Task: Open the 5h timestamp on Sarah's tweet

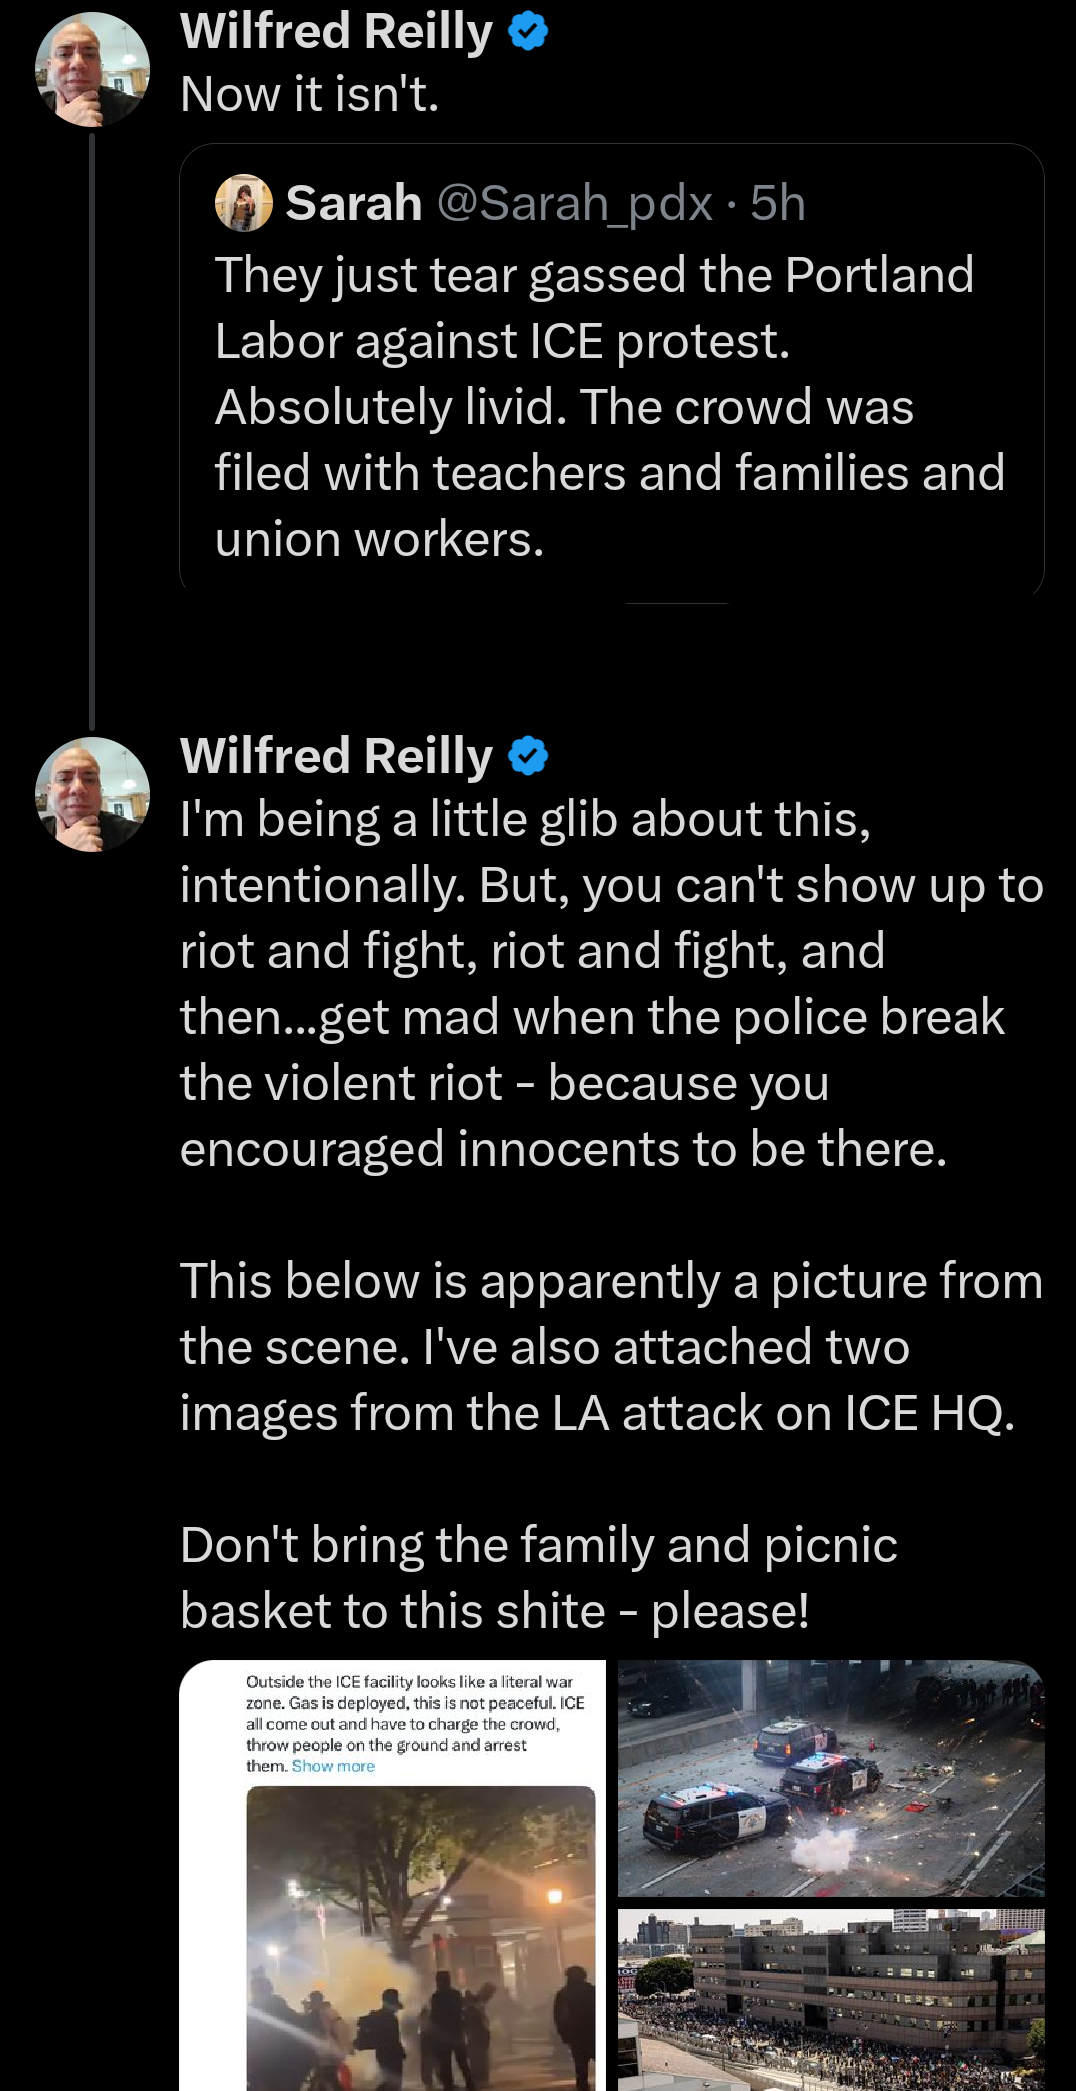Action: [x=779, y=202]
